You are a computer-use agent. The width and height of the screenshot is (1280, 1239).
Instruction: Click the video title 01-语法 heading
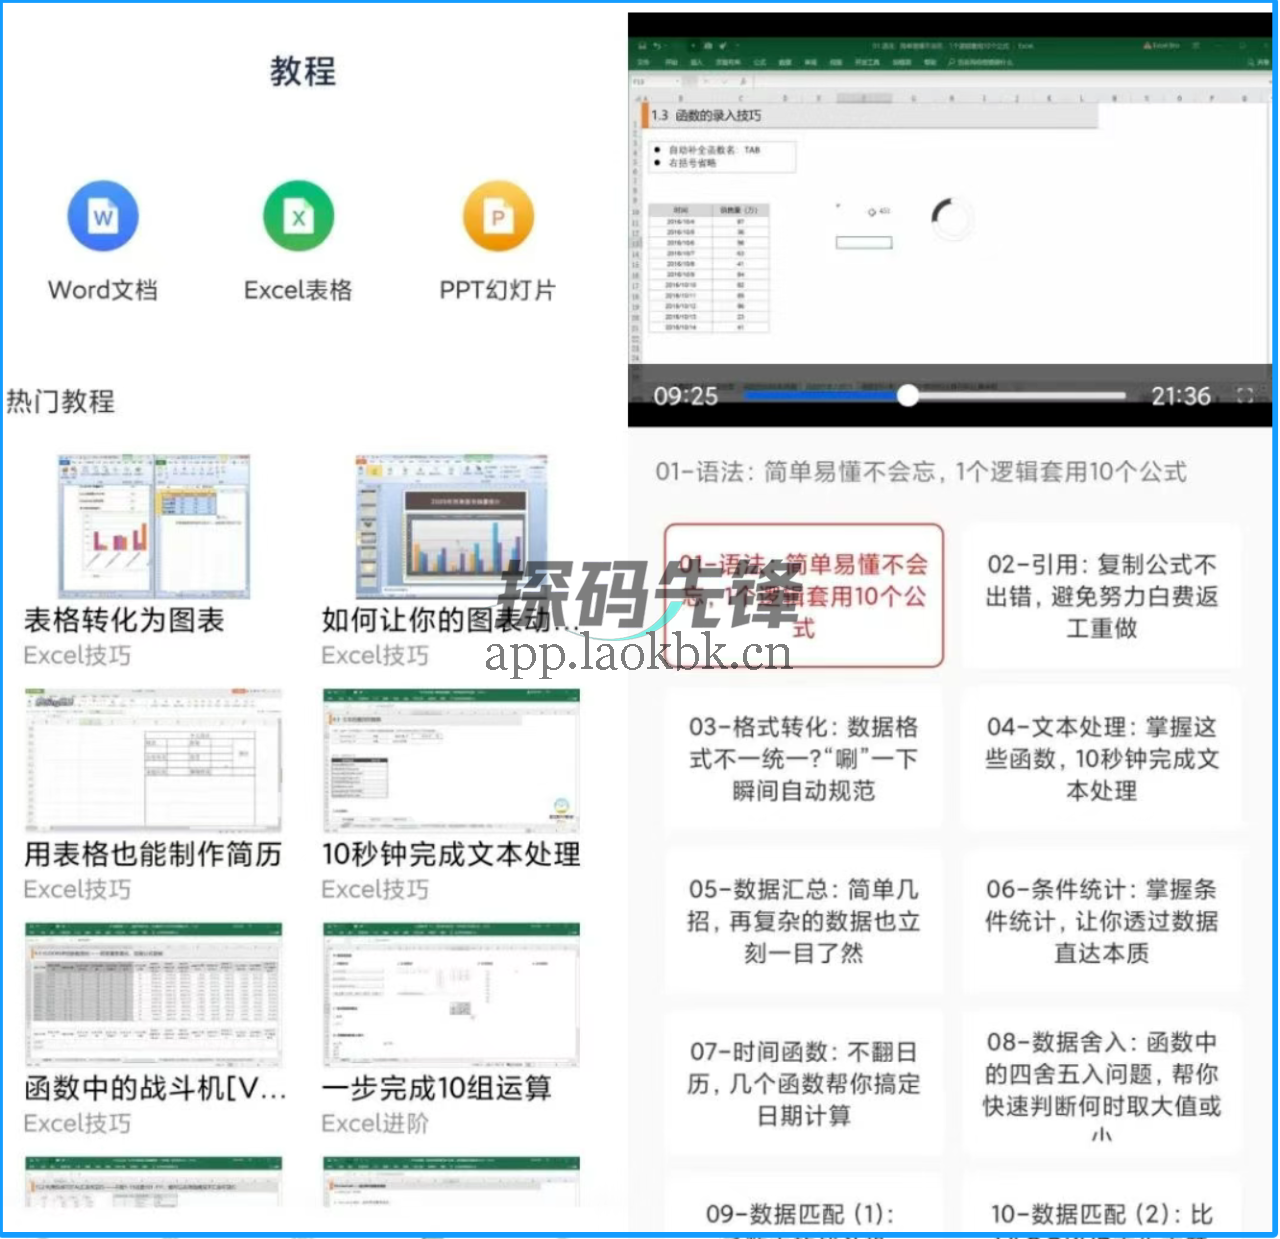(x=921, y=472)
